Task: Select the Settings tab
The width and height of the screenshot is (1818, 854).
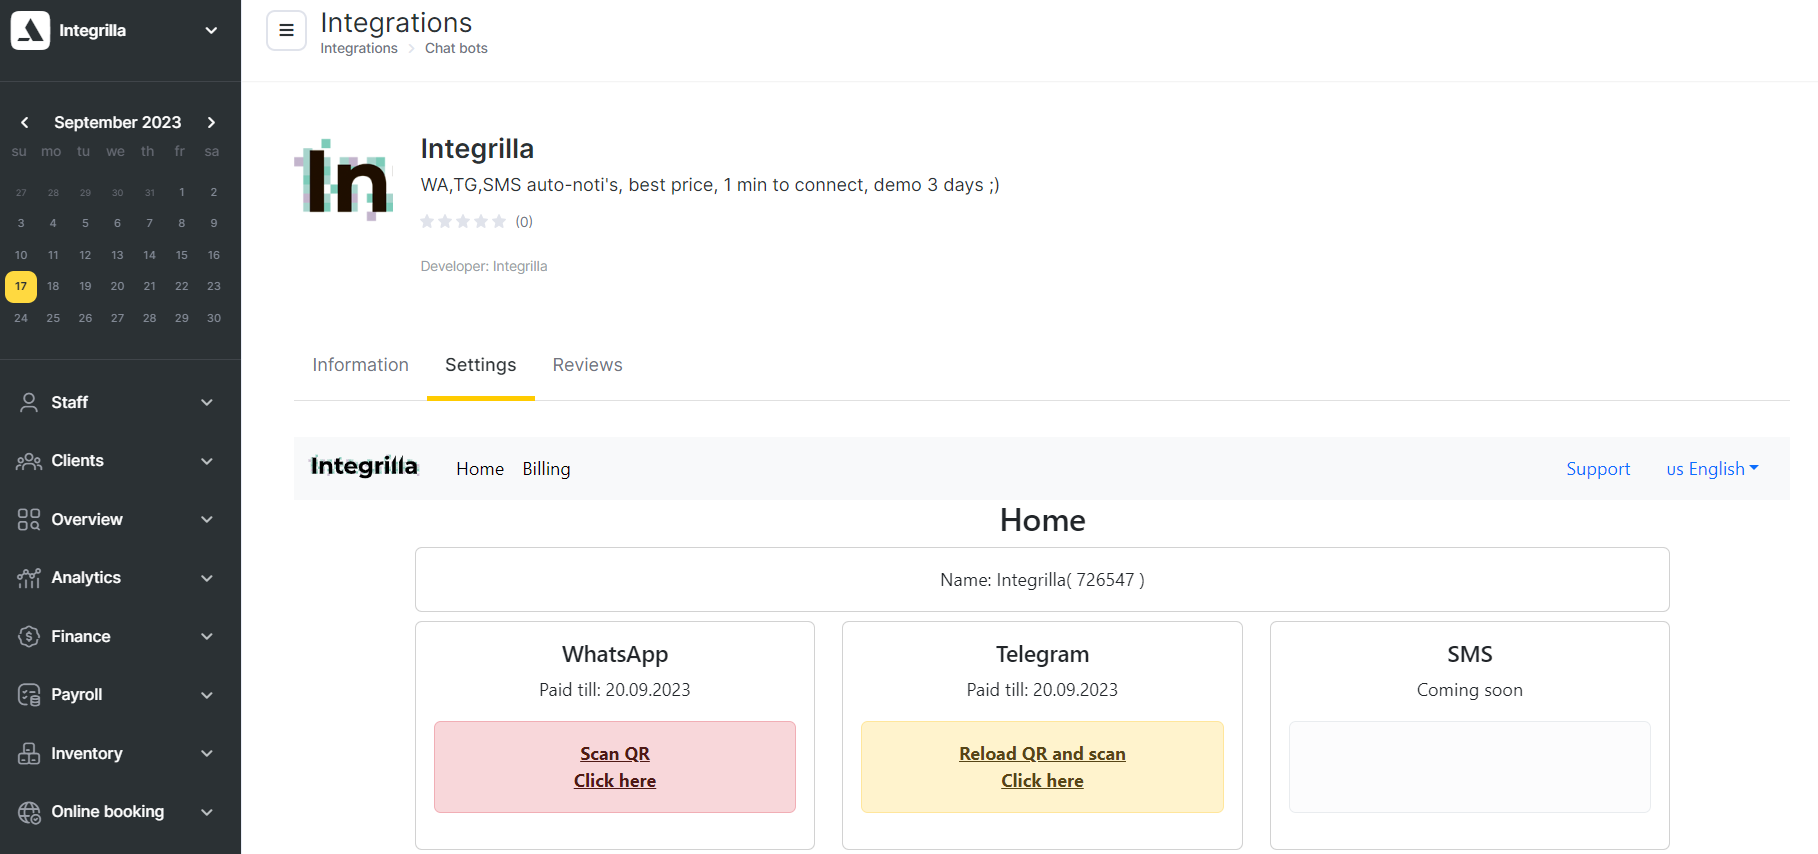Action: pyautogui.click(x=481, y=365)
